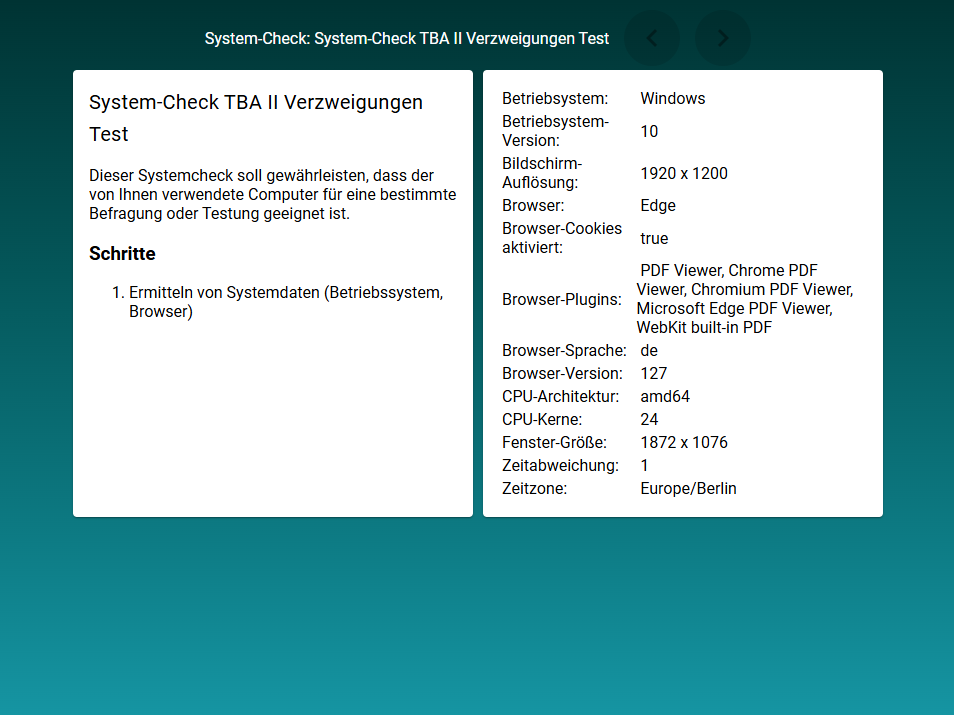Click the 'Browser-Plugins:' label

(x=561, y=299)
